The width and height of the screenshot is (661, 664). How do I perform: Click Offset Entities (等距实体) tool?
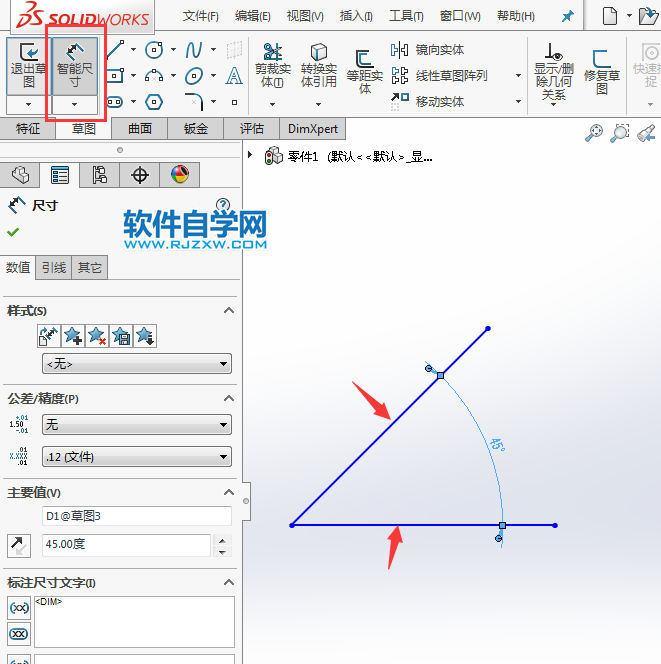(365, 71)
